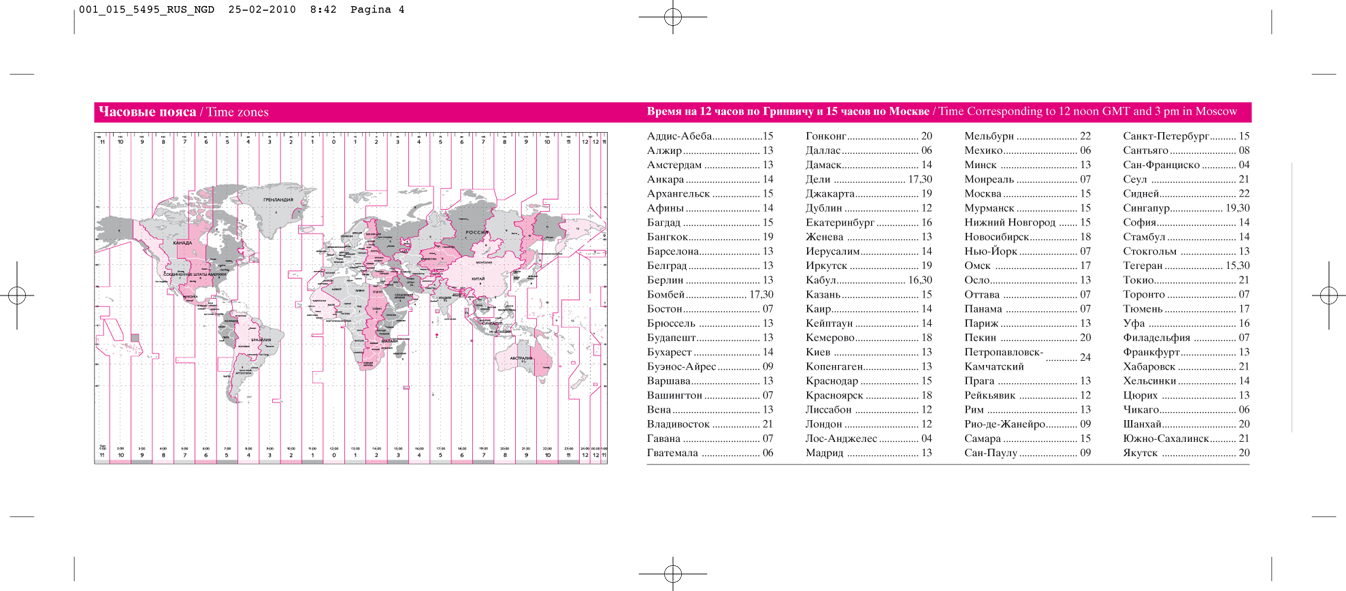Select the 'Якутск 20' row
This screenshot has height=591, width=1346.
tap(1187, 453)
